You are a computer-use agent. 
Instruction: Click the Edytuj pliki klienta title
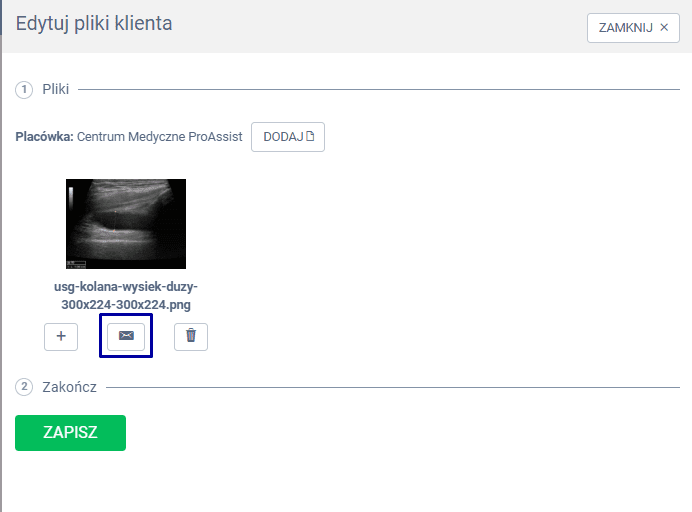[94, 23]
